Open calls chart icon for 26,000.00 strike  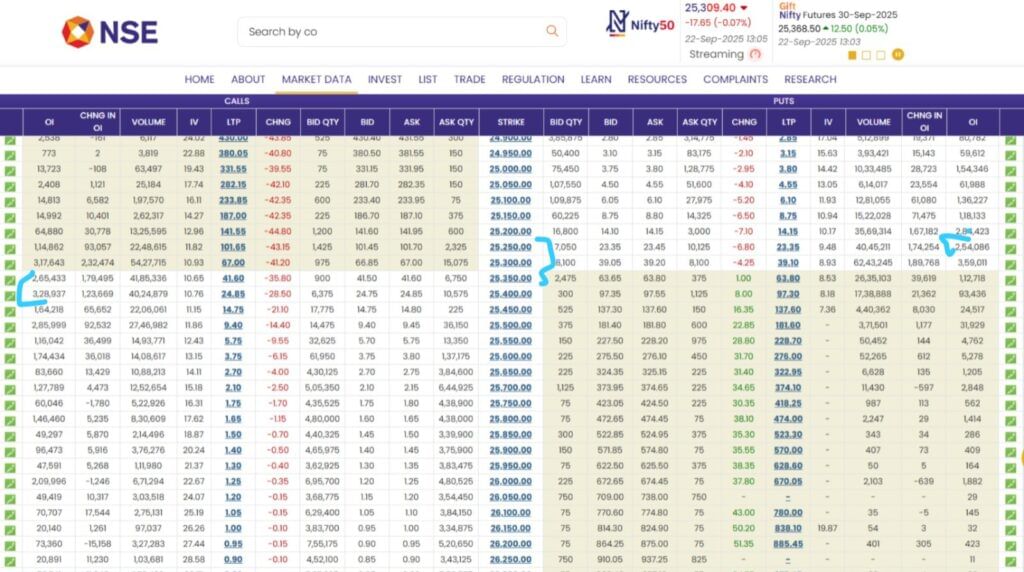(x=10, y=480)
